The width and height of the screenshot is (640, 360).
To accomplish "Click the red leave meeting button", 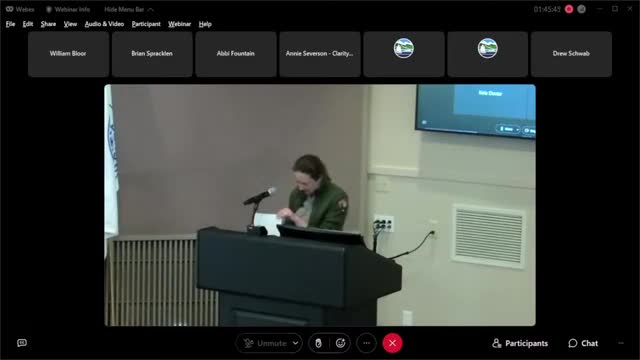I will [392, 343].
